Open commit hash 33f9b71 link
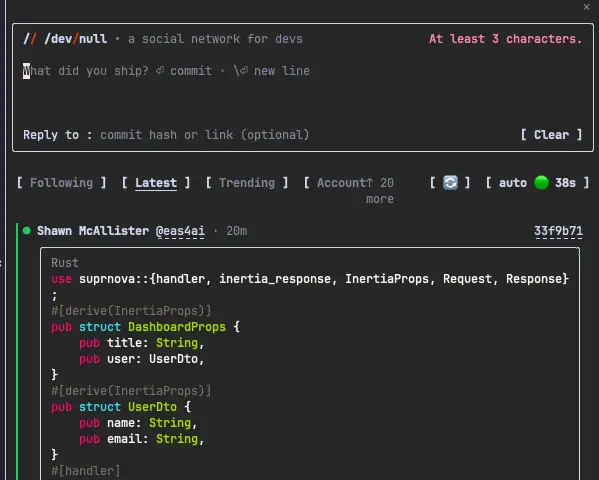The image size is (599, 480). click(x=558, y=231)
